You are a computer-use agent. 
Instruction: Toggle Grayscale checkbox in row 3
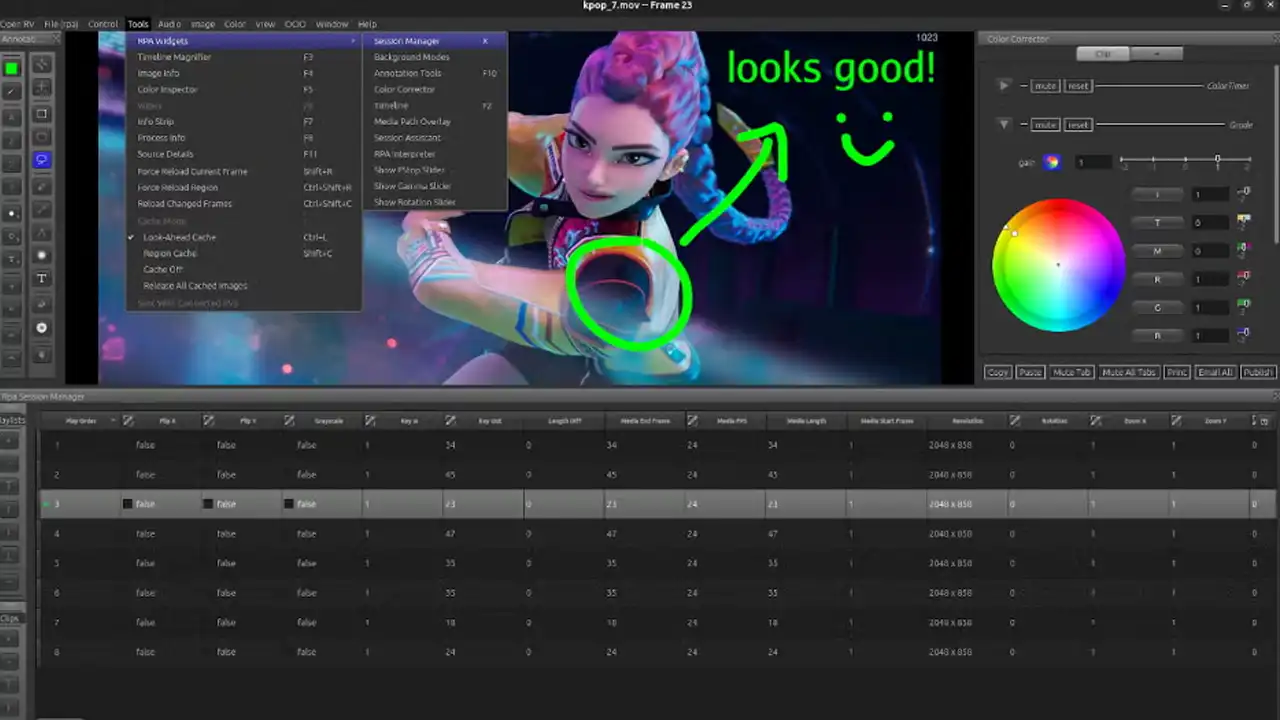pyautogui.click(x=289, y=504)
